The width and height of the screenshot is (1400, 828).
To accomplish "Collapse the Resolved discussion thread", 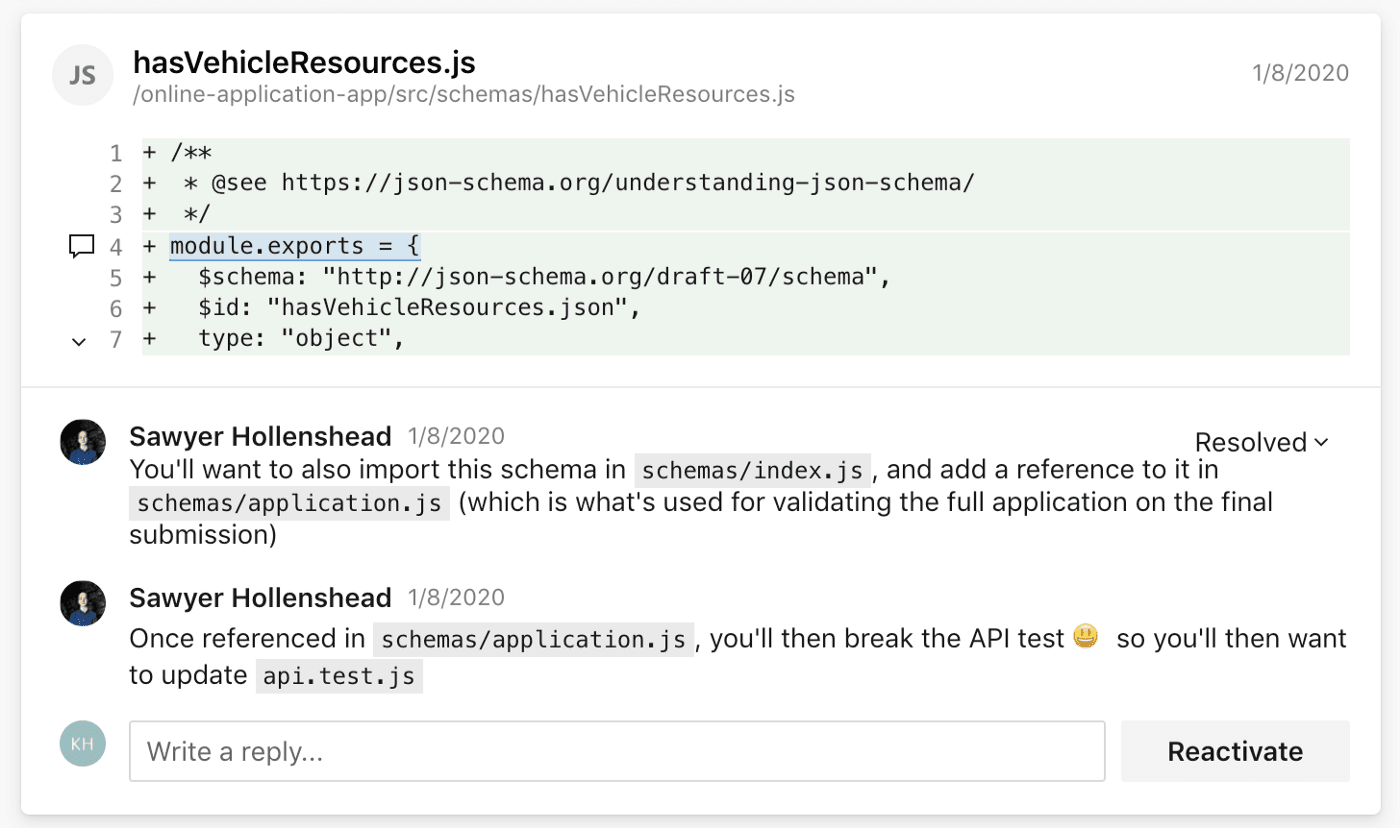I will coord(1323,441).
